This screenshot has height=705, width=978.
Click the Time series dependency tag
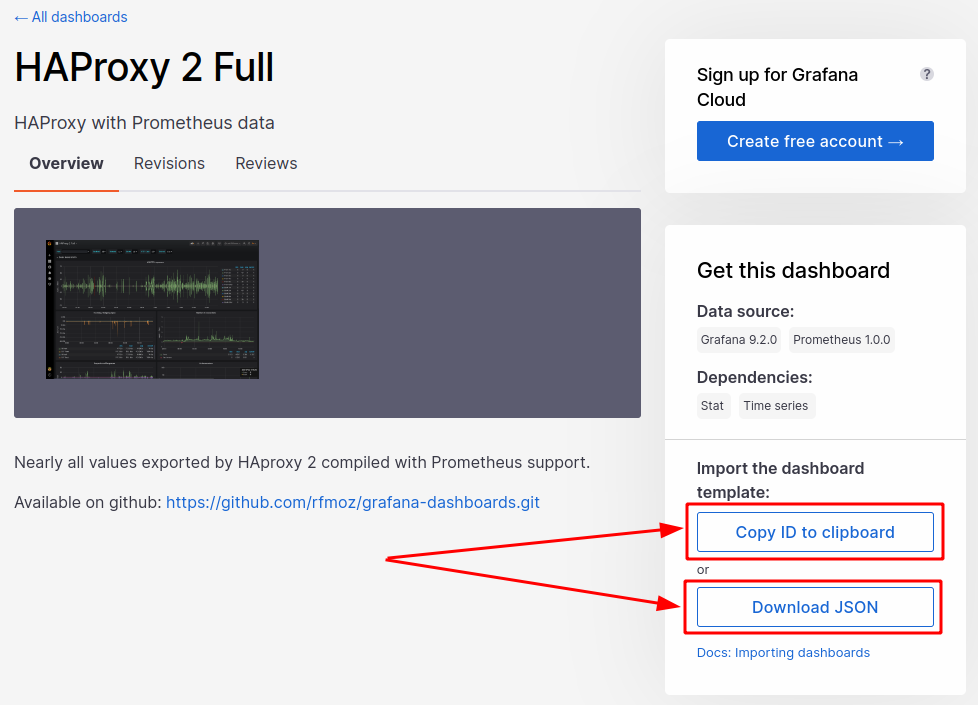[x=776, y=406]
